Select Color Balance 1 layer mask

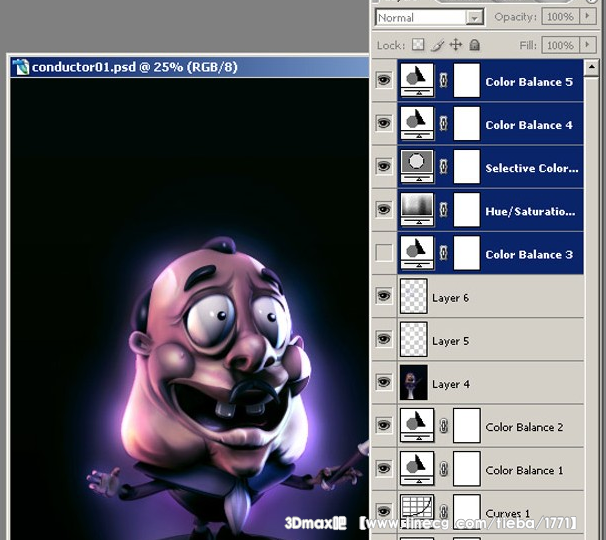[x=467, y=469]
